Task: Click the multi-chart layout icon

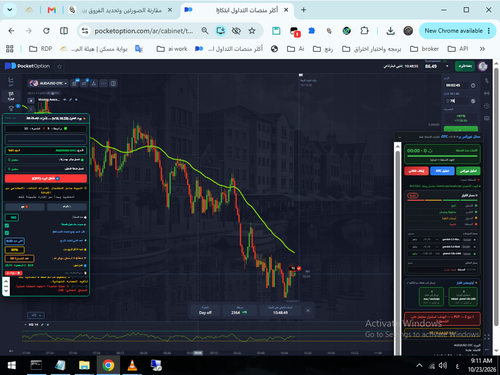Action: (x=113, y=83)
